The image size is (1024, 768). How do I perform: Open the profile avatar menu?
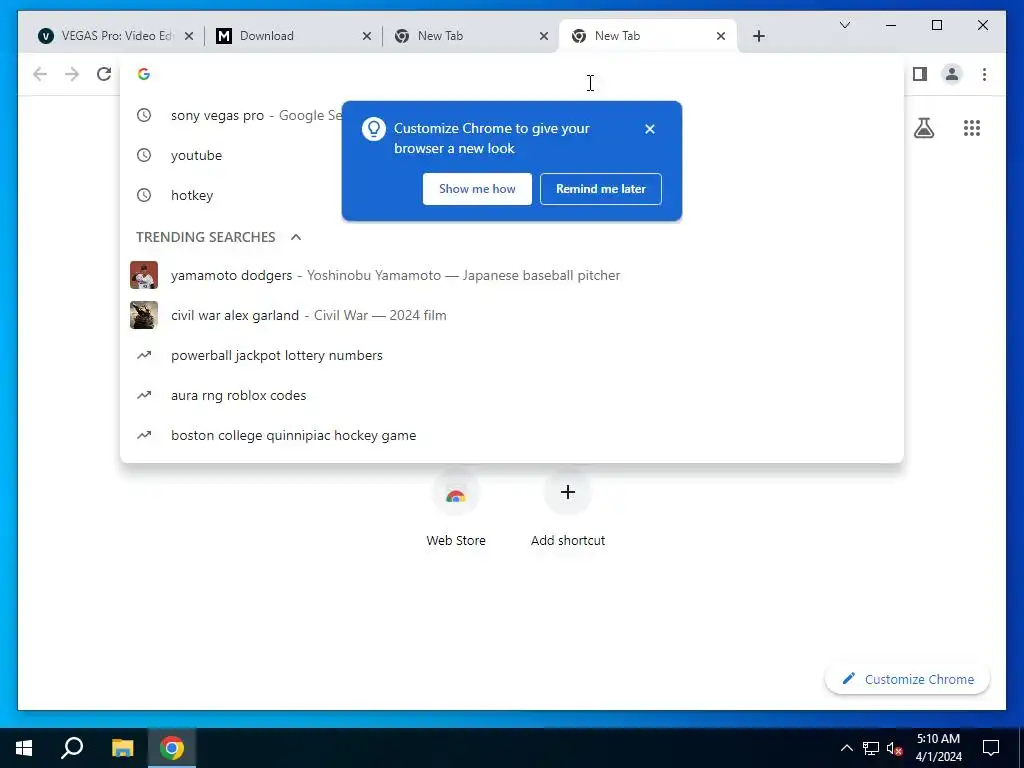(952, 74)
